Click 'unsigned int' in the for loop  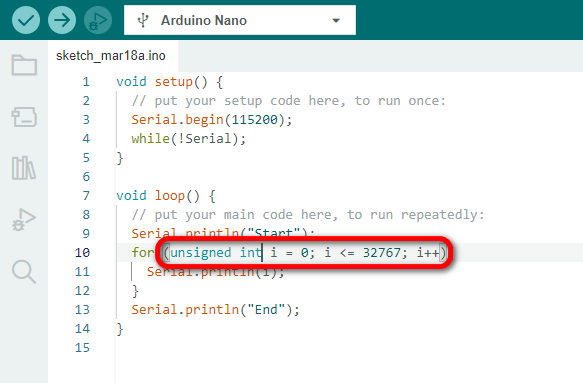pos(216,253)
